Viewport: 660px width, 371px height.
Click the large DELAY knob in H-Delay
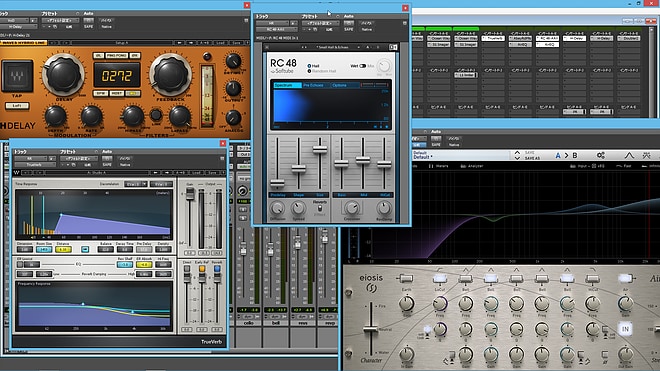(x=64, y=75)
